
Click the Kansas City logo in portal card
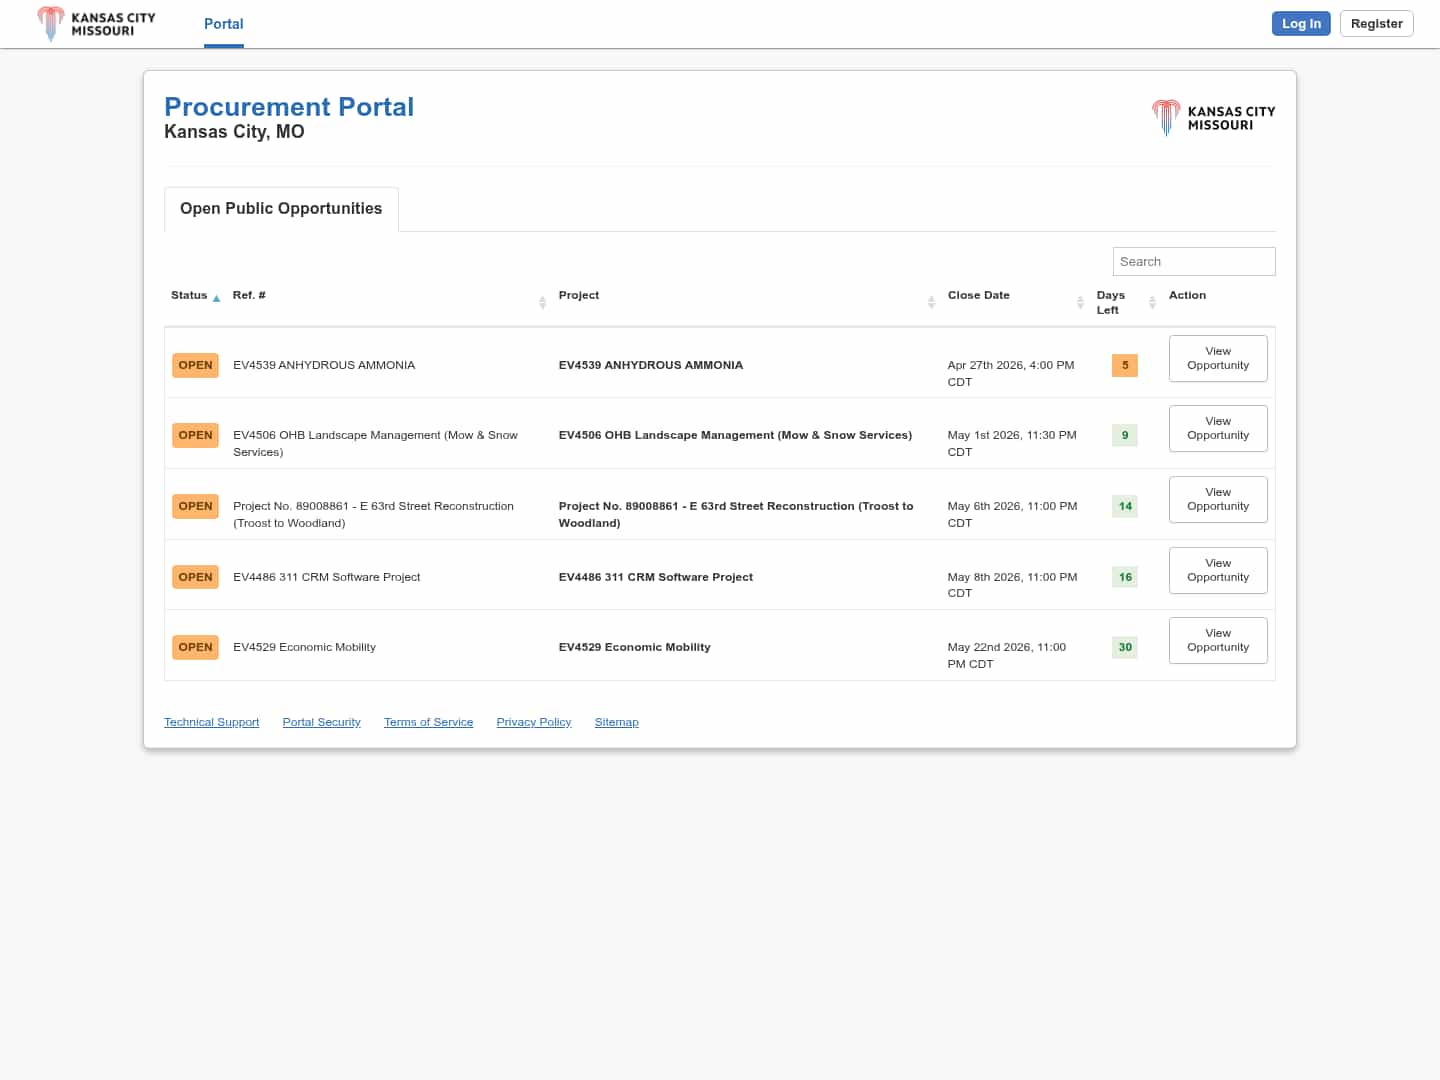pos(1213,118)
